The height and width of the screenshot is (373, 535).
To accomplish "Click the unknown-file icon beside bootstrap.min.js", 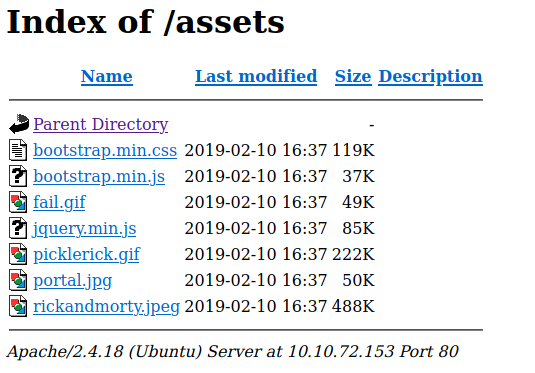I will point(18,176).
